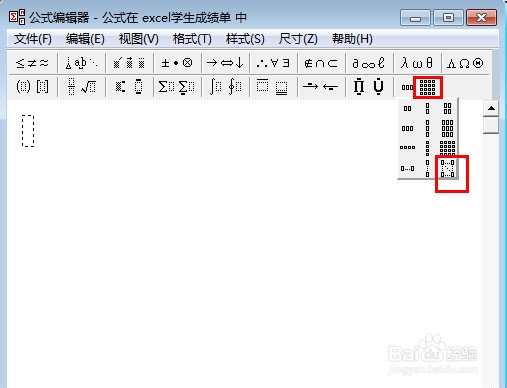Open the set theory symbols palette (∉∩⊂)
507x388 pixels.
(321, 63)
